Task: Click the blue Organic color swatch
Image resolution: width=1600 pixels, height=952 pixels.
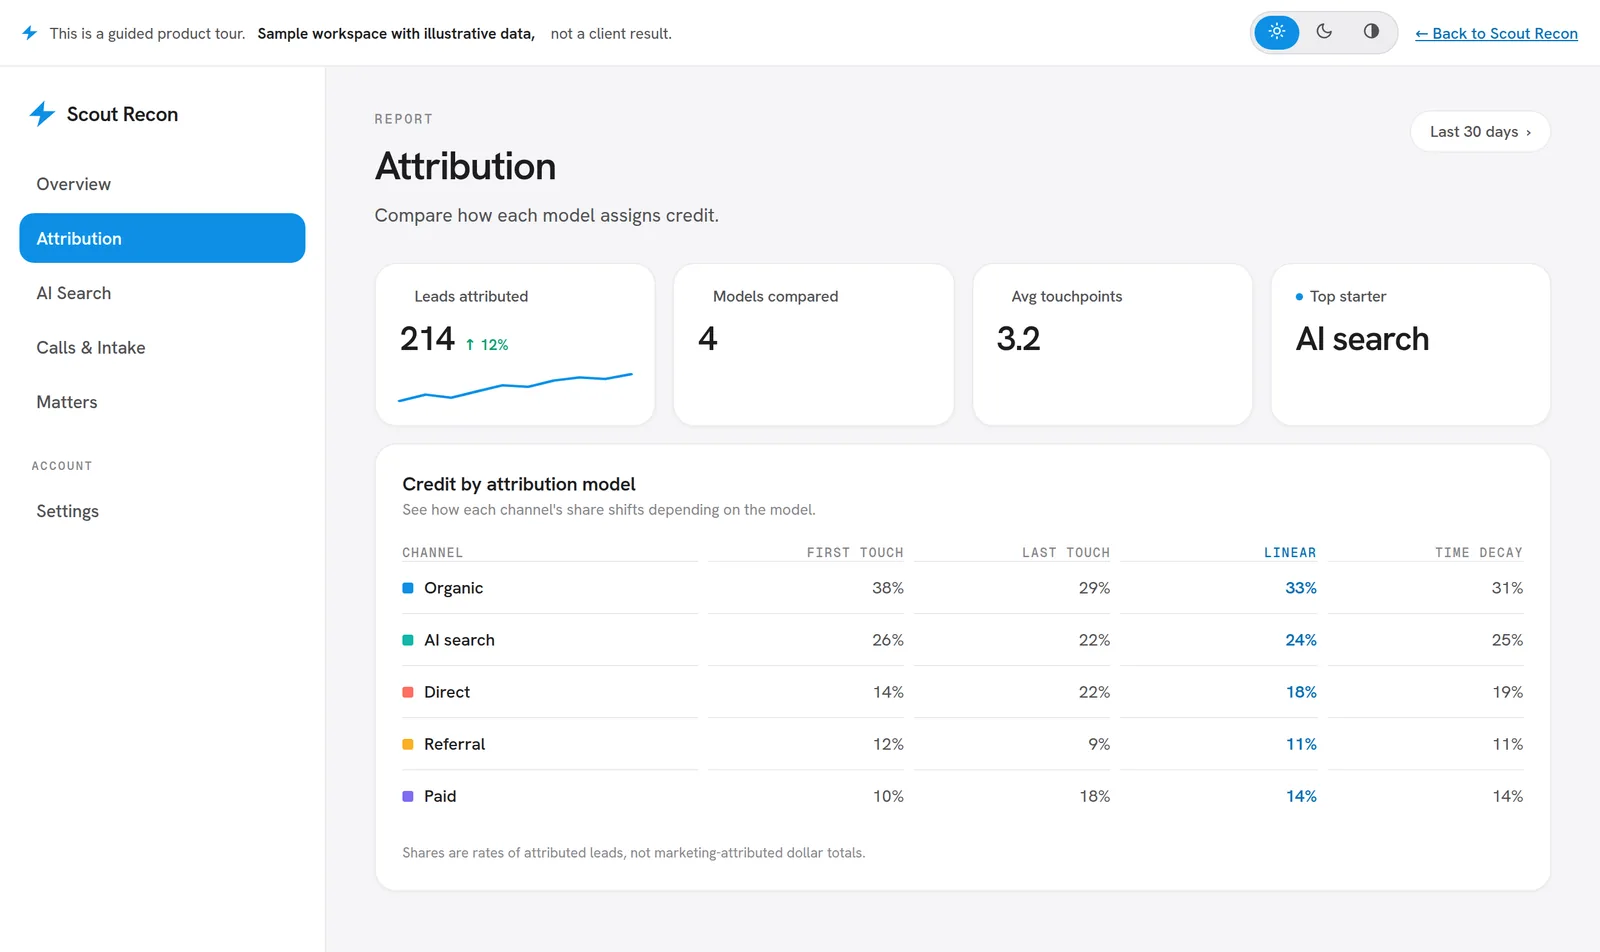Action: [x=408, y=588]
